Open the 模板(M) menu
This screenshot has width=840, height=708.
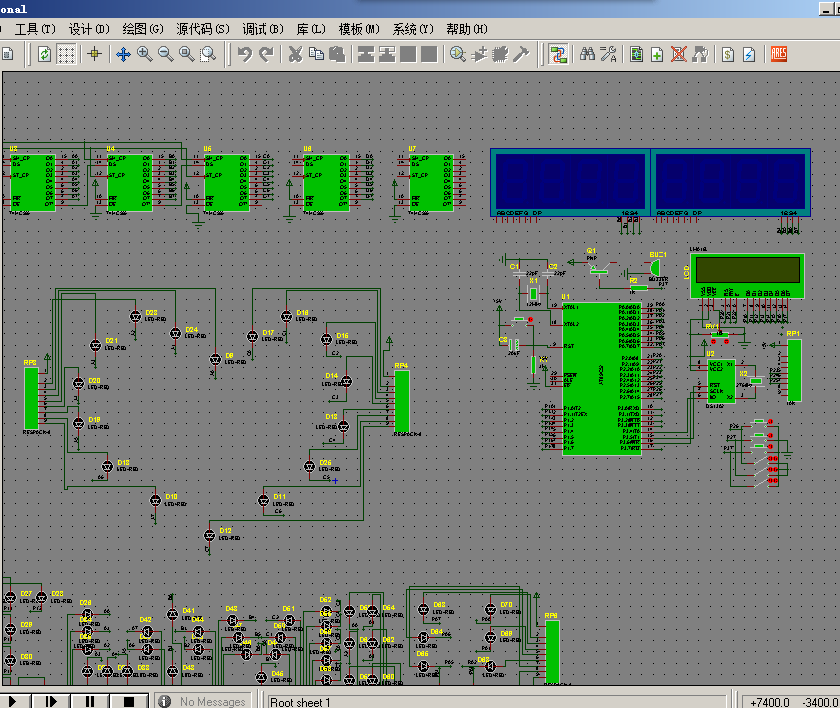pyautogui.click(x=359, y=29)
